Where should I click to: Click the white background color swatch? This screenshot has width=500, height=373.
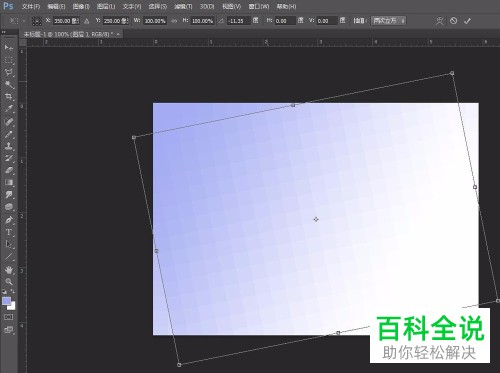[12, 307]
